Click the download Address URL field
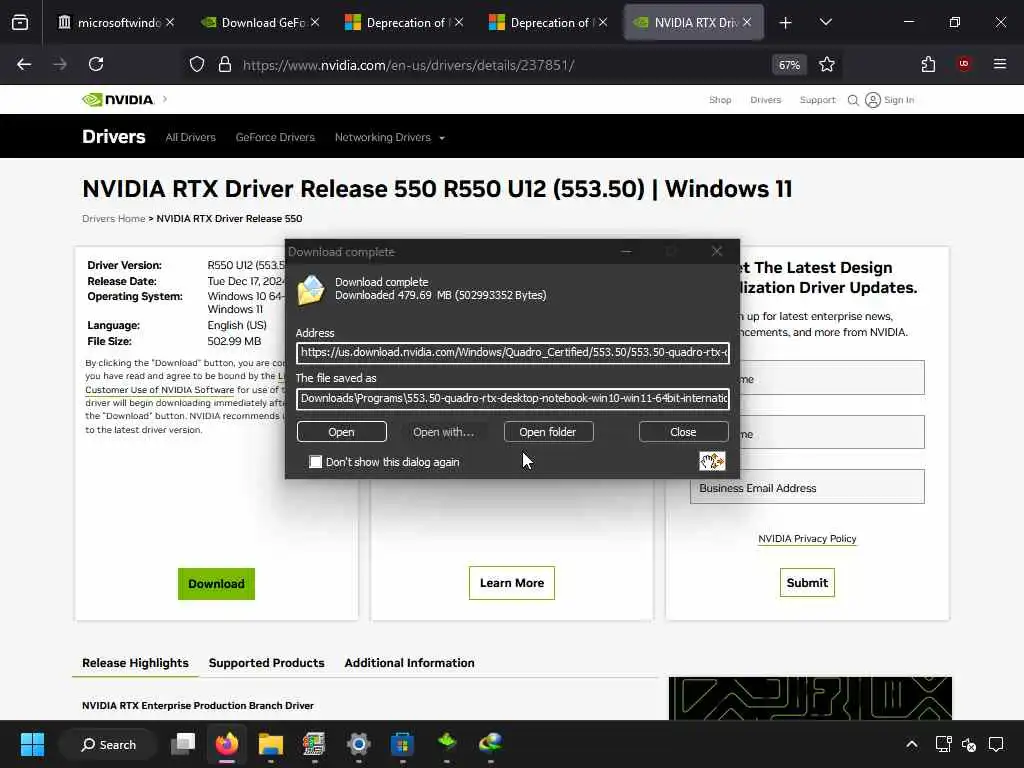This screenshot has height=768, width=1024. (x=513, y=353)
